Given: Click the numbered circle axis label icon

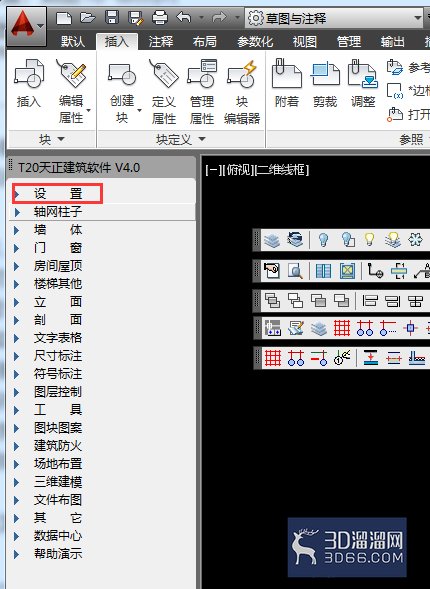Looking at the screenshot, I should tap(342, 358).
